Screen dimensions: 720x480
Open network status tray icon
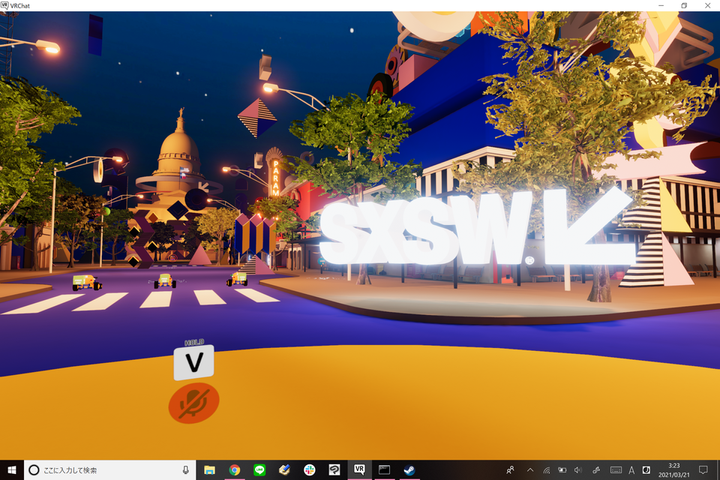(x=546, y=470)
